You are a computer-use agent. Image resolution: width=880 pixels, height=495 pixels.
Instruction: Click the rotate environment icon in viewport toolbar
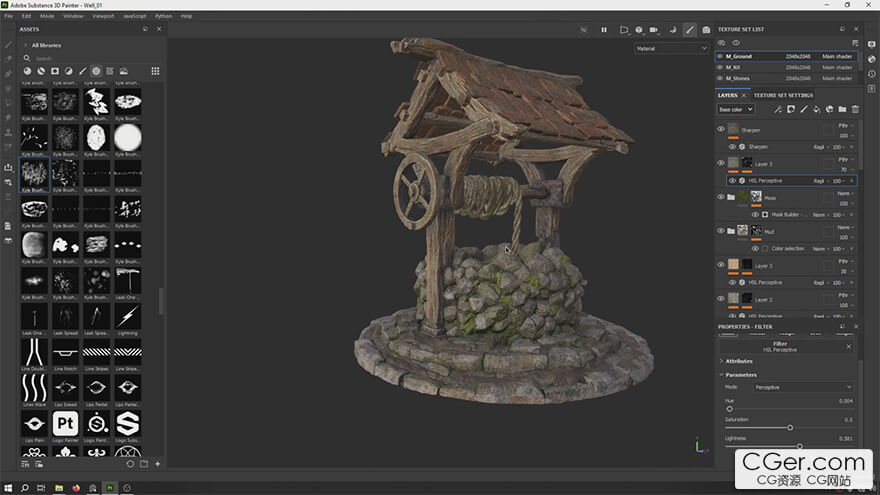(673, 30)
